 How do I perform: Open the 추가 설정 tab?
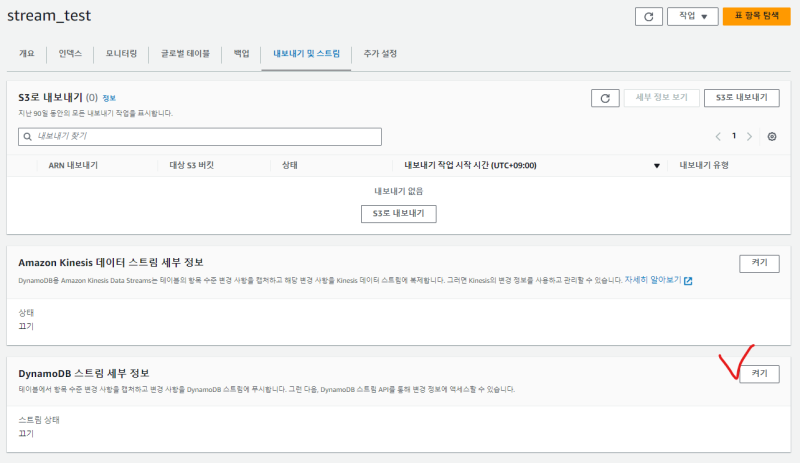[x=380, y=54]
